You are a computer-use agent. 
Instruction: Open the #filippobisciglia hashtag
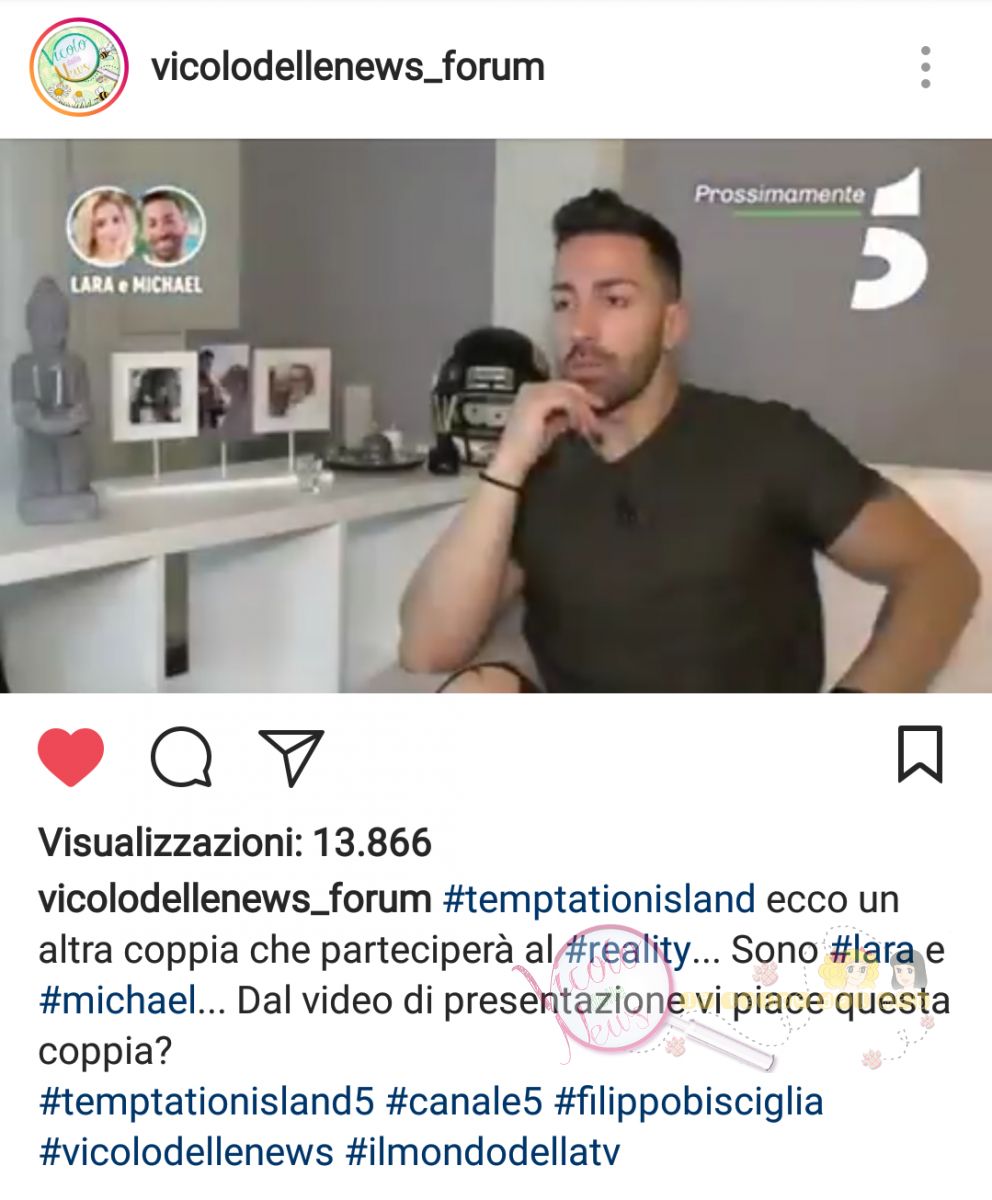coord(689,1102)
